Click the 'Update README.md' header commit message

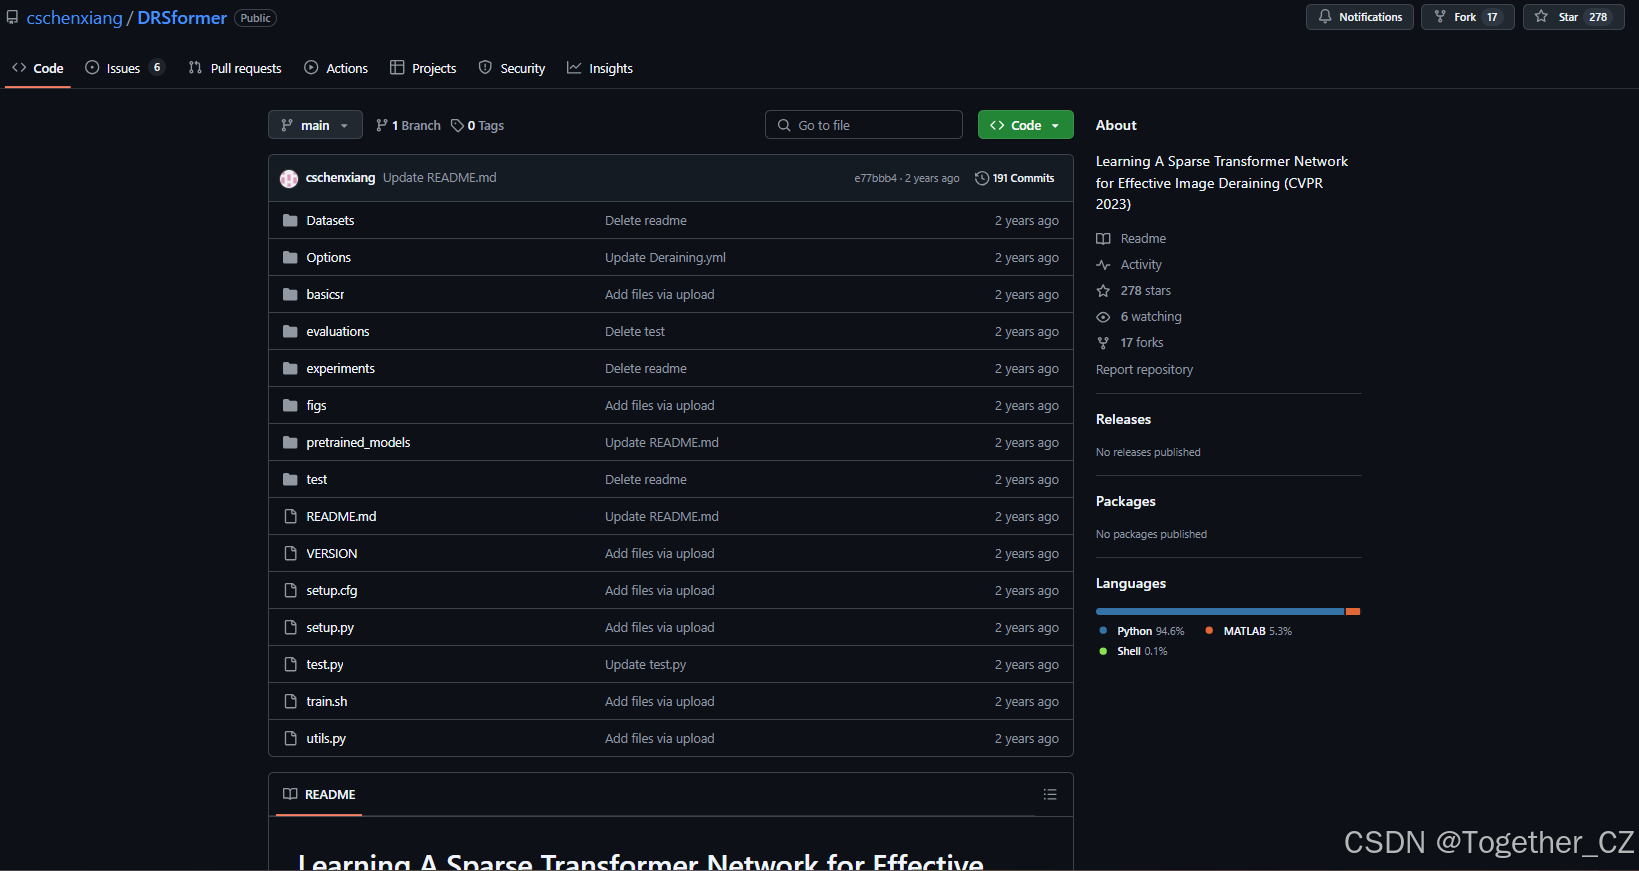(x=439, y=178)
